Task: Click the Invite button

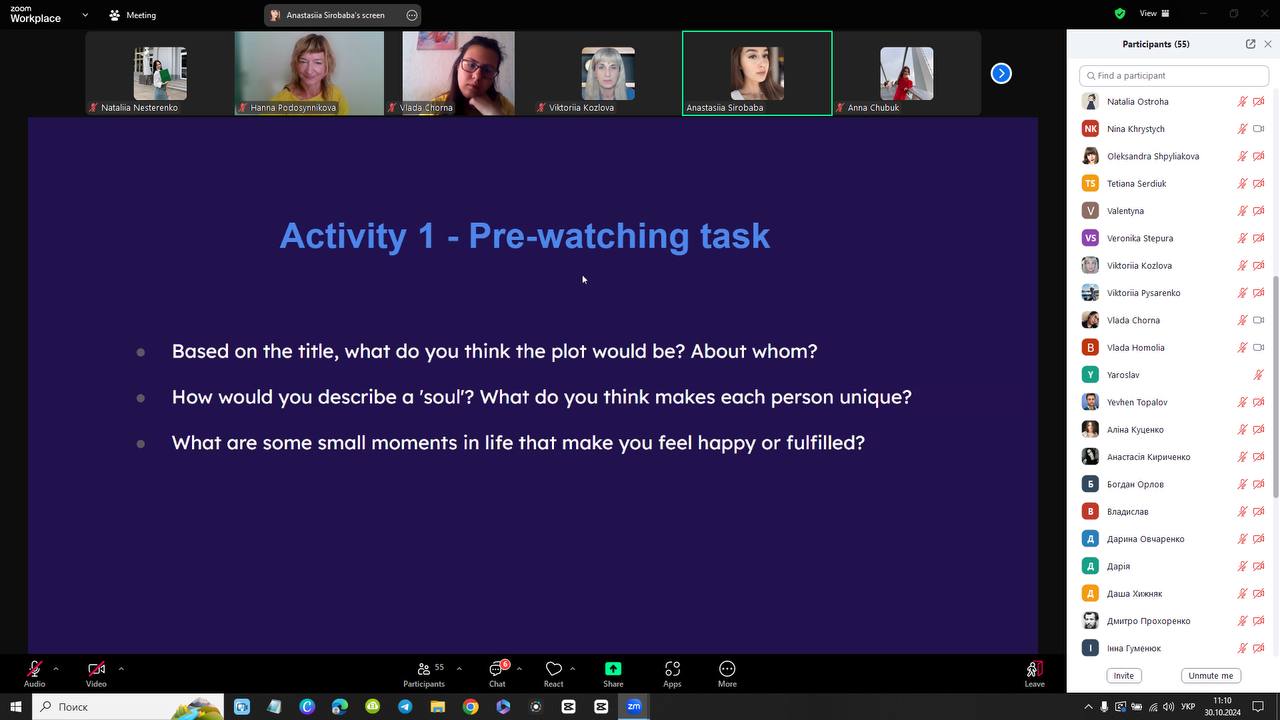Action: [1124, 676]
